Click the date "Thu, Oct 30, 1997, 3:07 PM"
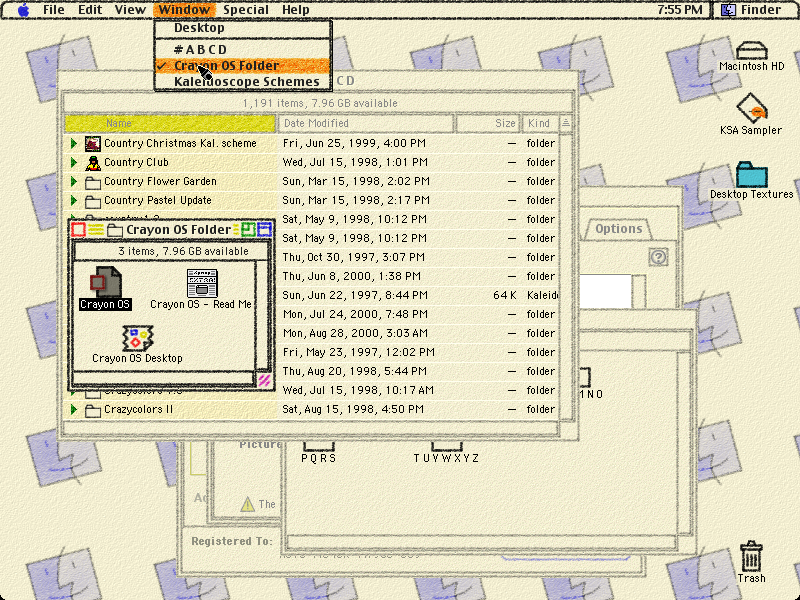The height and width of the screenshot is (600, 800). tap(354, 257)
